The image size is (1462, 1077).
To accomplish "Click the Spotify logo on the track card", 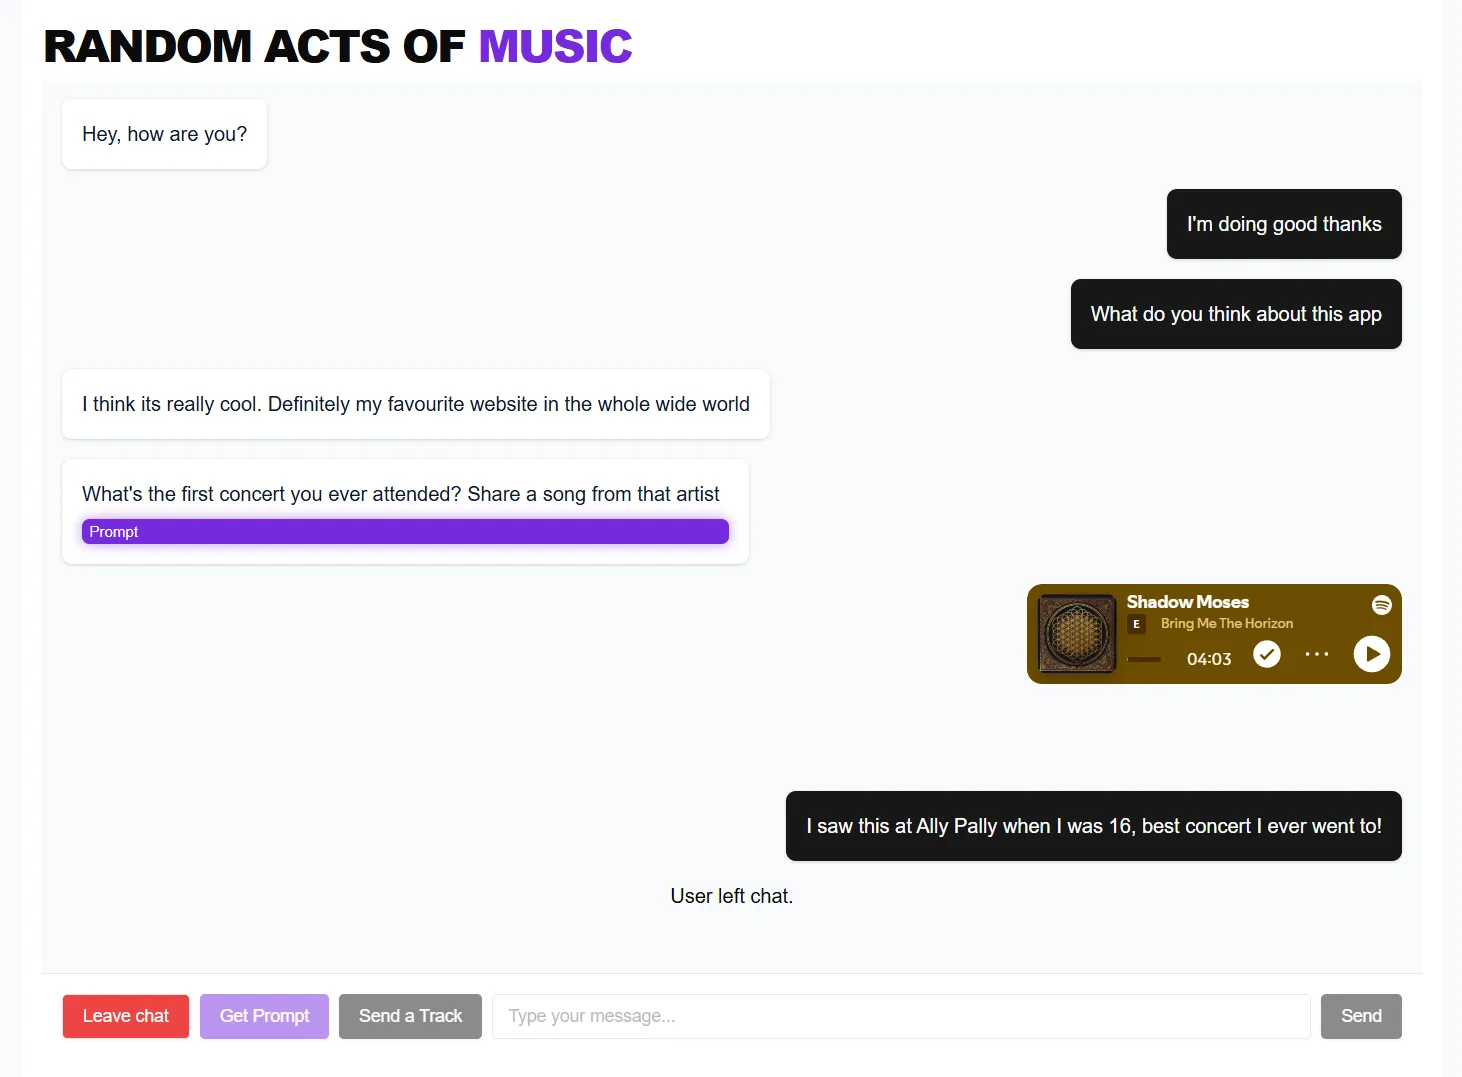I will point(1380,605).
